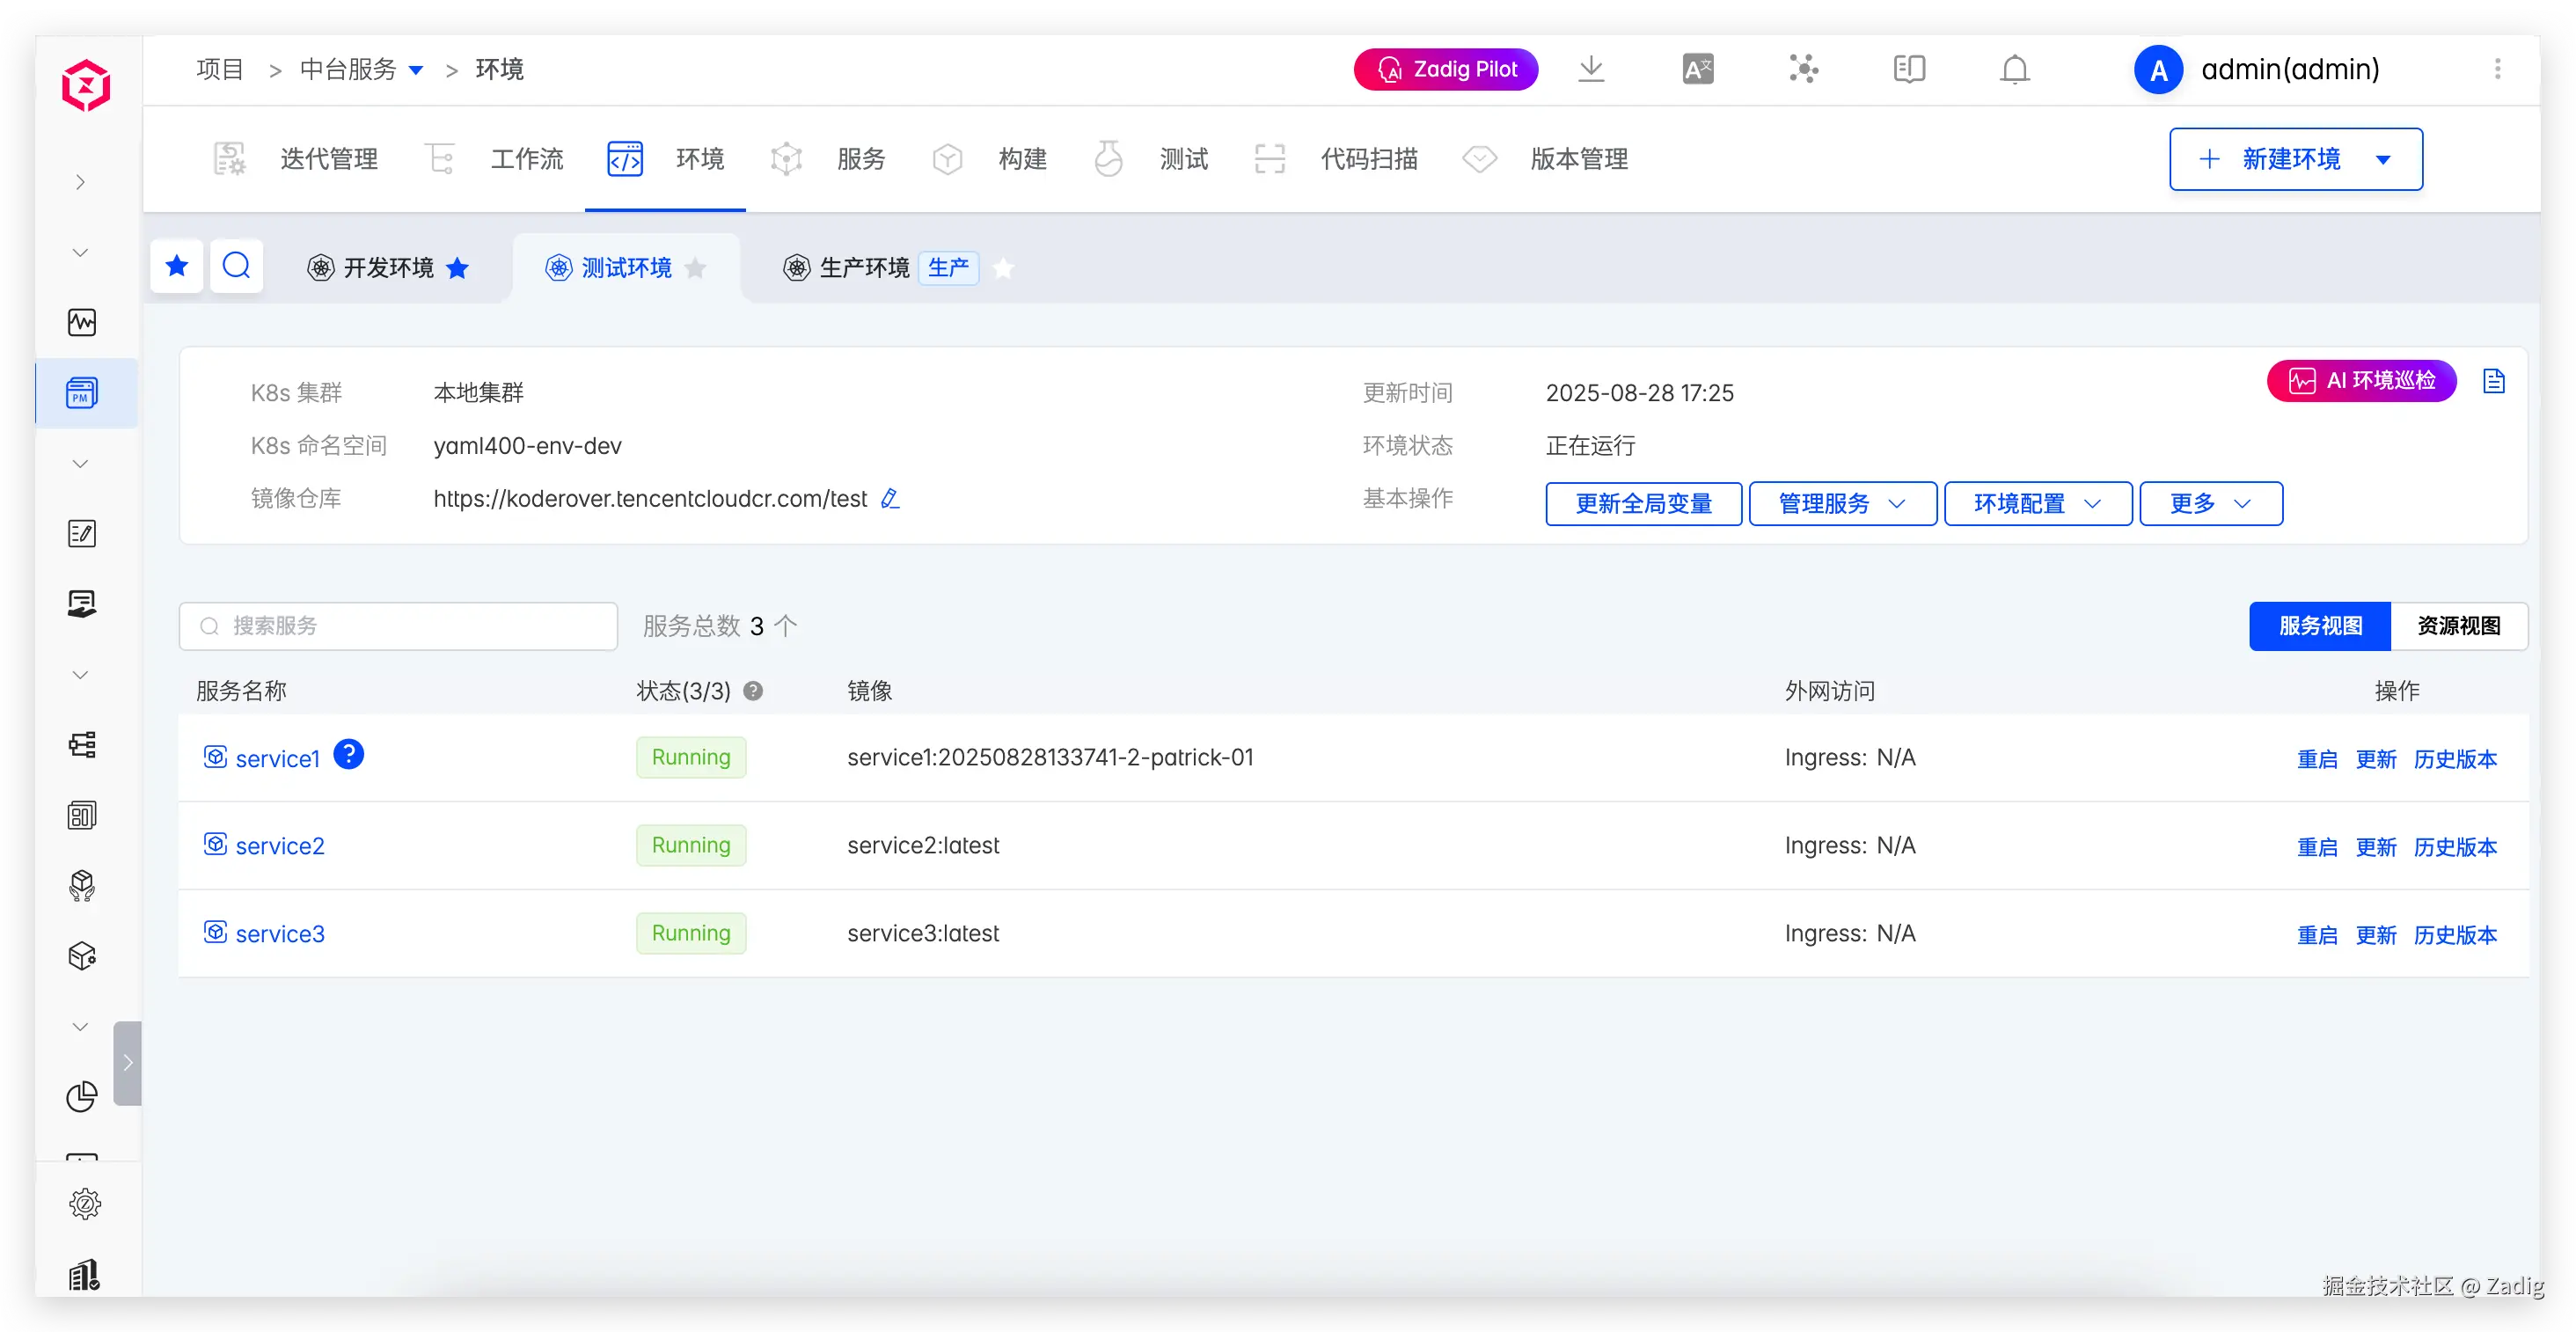Open system settings gear in sidebar
Screen dimensions: 2576x1332
click(84, 1203)
